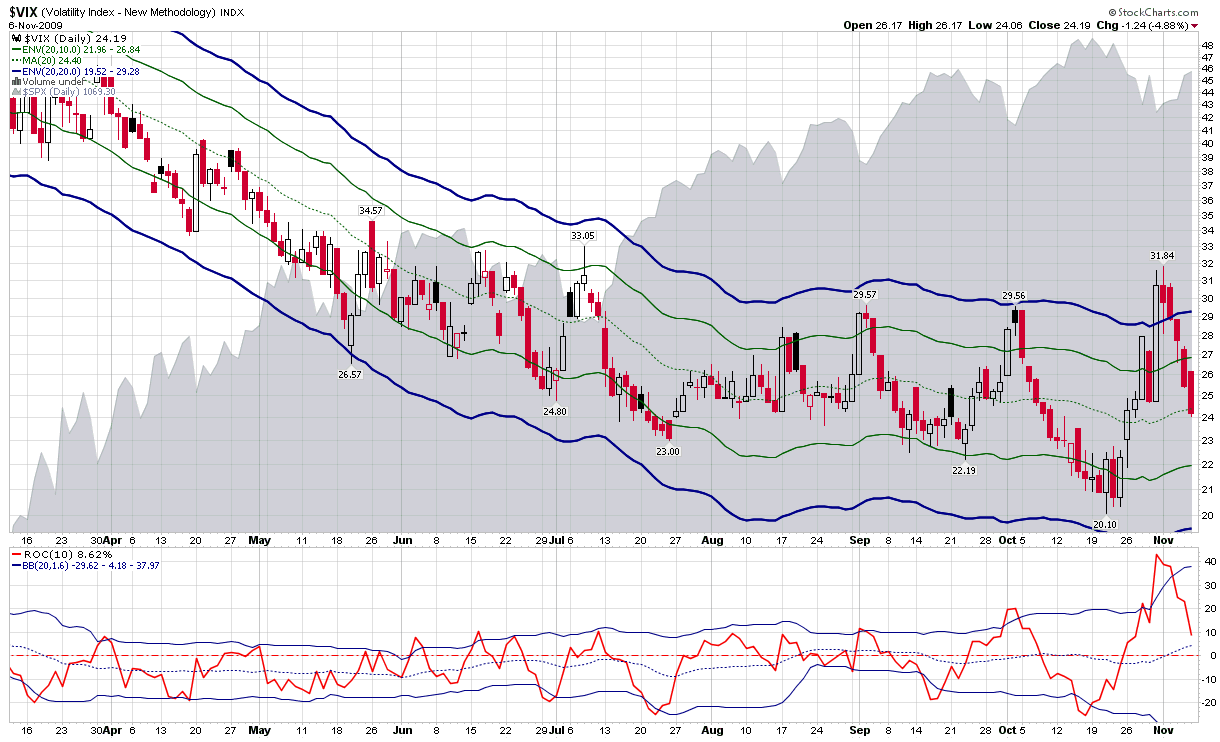Click the $SPX area chart legend icon
The width and height of the screenshot is (1220, 742).
pyautogui.click(x=14, y=92)
